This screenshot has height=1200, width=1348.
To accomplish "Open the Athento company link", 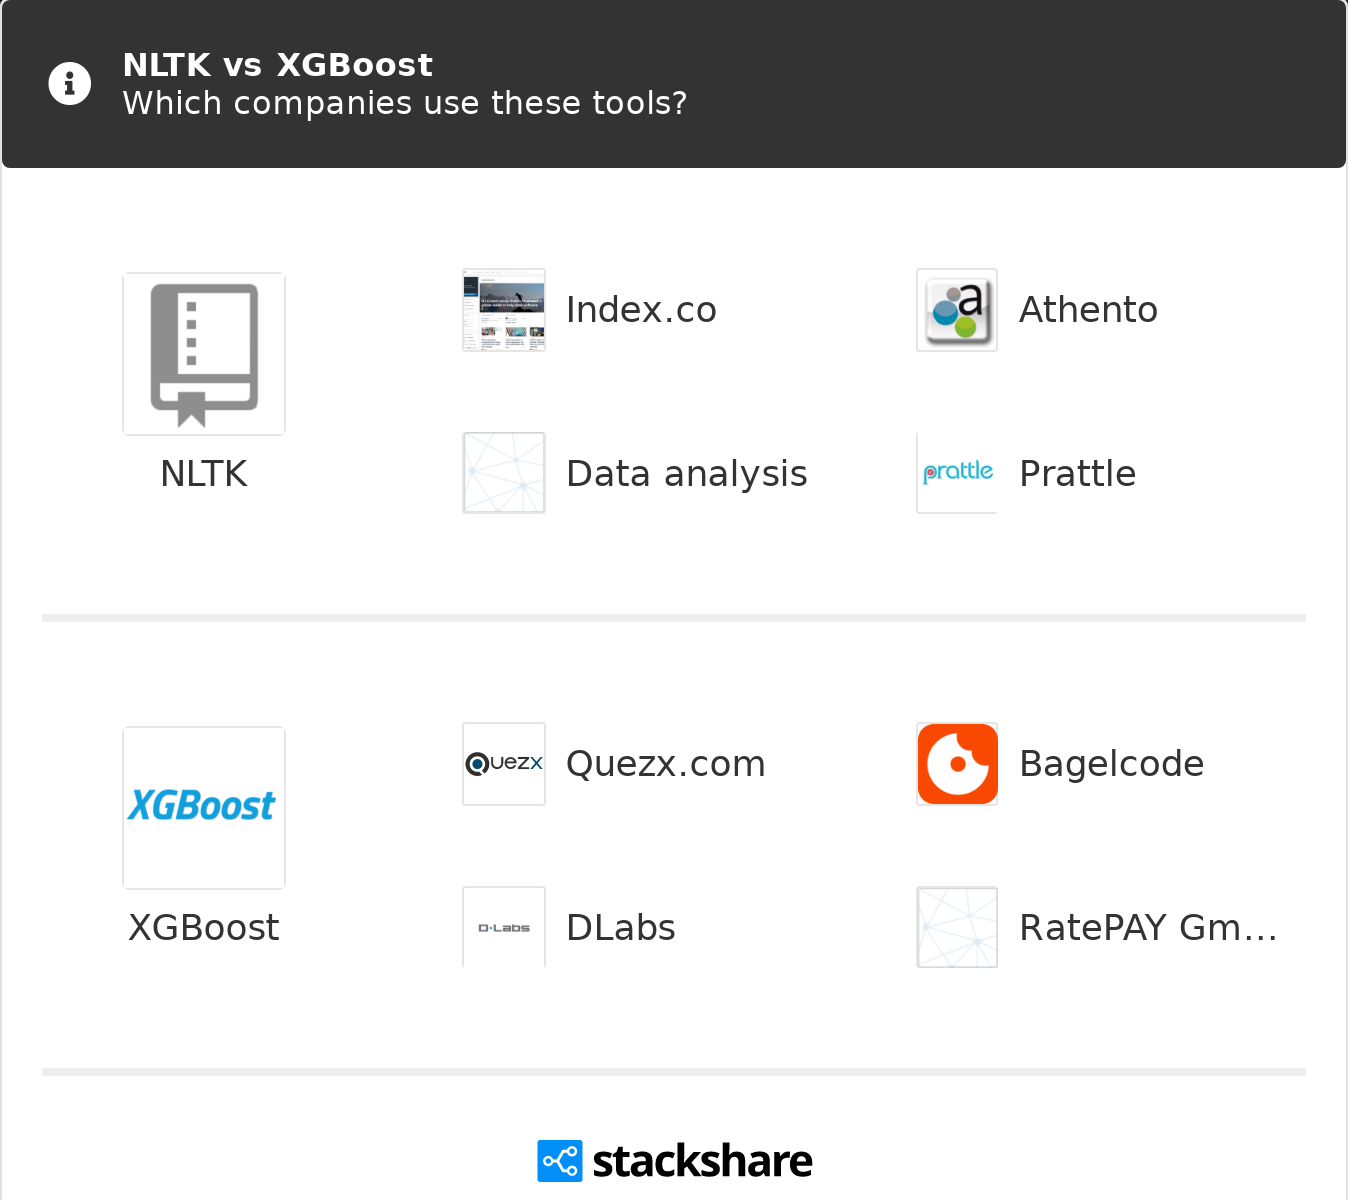I will (1088, 310).
